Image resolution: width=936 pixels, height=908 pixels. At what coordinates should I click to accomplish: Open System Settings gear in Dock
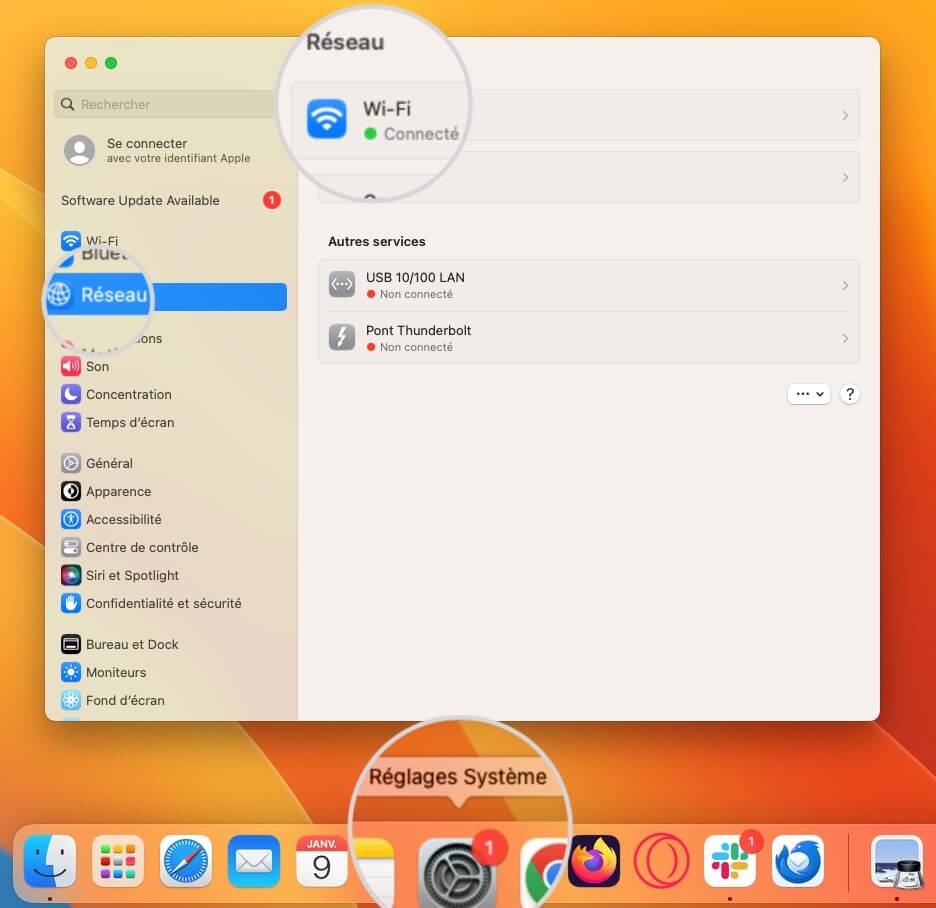pyautogui.click(x=458, y=873)
